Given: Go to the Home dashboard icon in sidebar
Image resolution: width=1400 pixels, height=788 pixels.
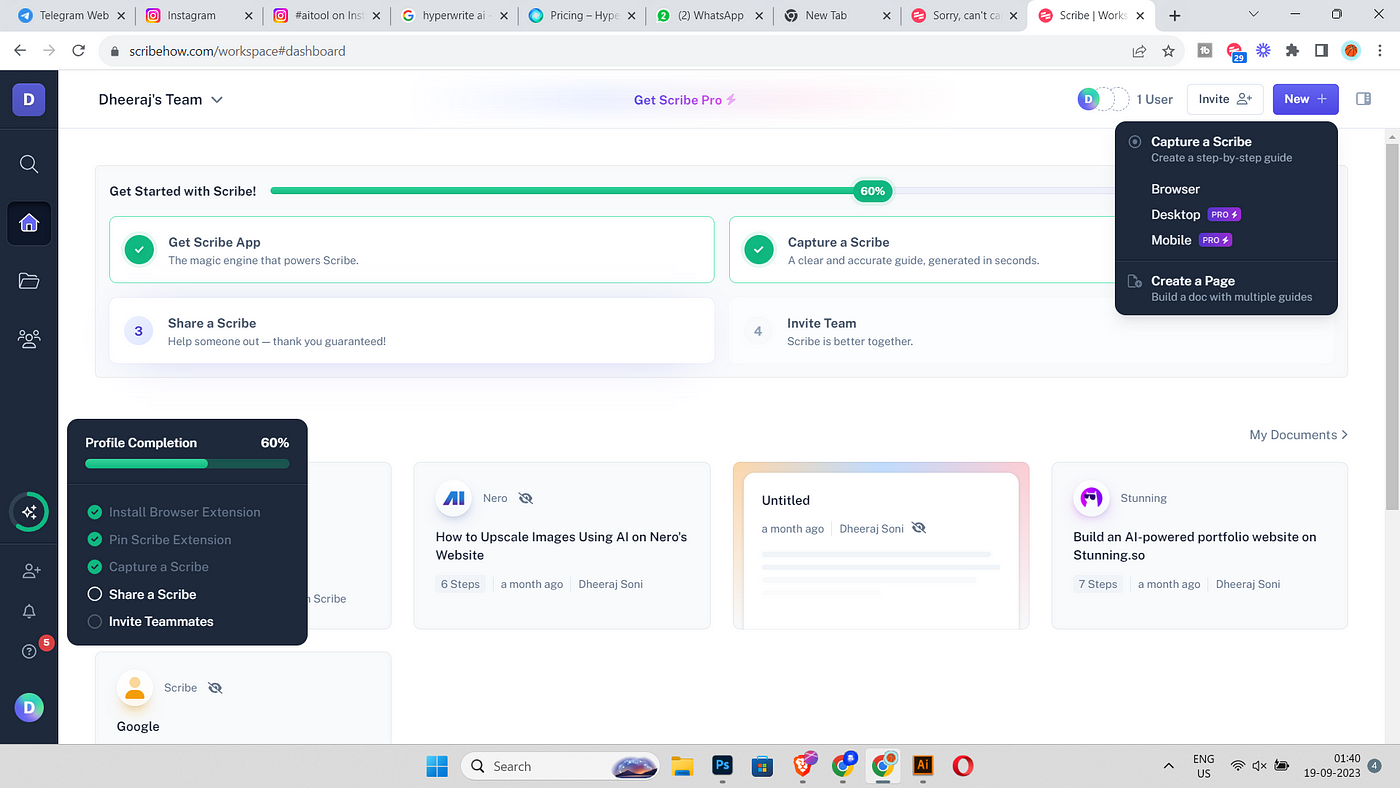Looking at the screenshot, I should (29, 222).
